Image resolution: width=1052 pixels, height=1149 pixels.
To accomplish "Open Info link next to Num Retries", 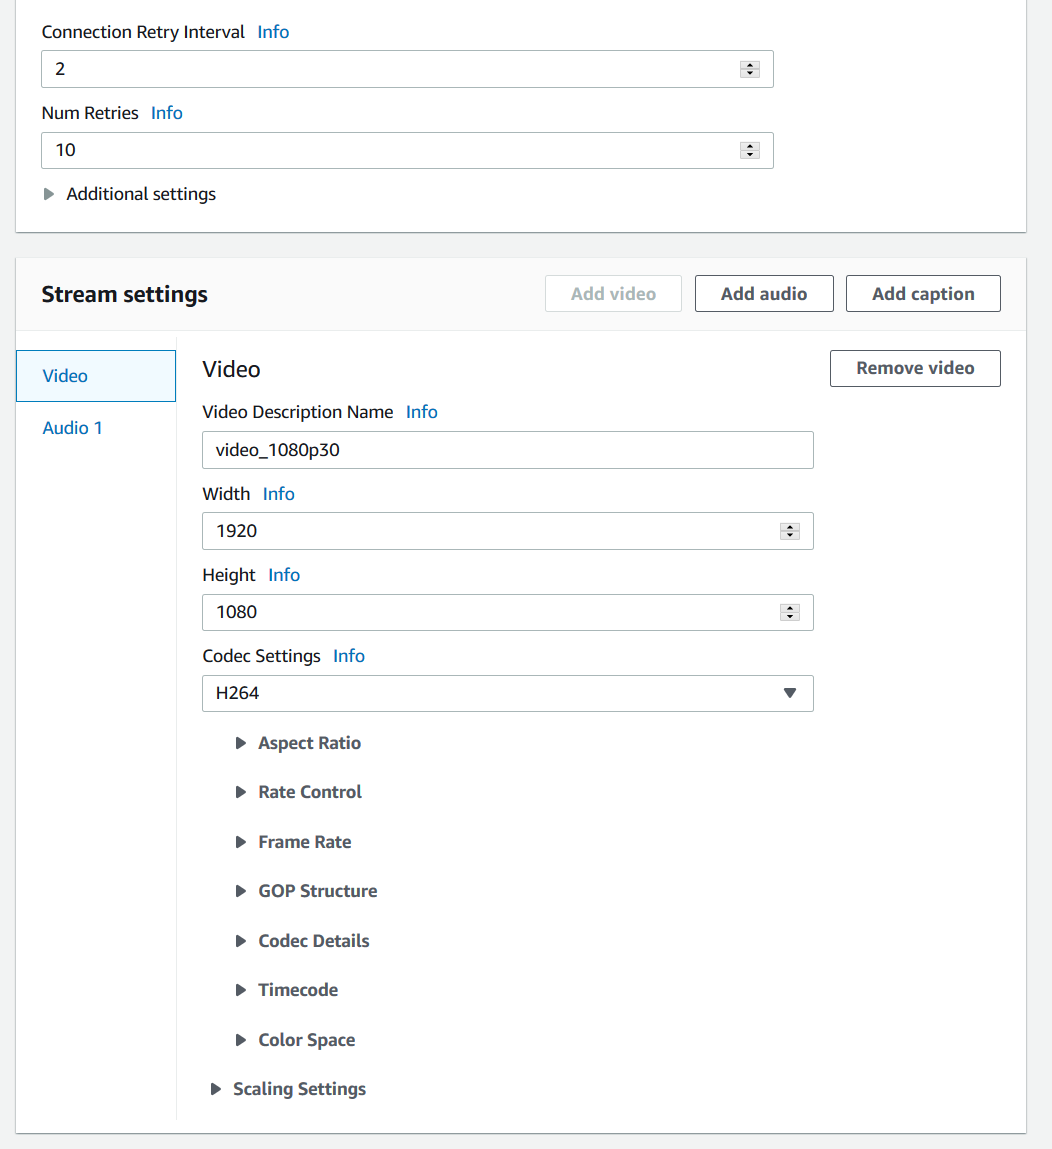I will tap(167, 113).
